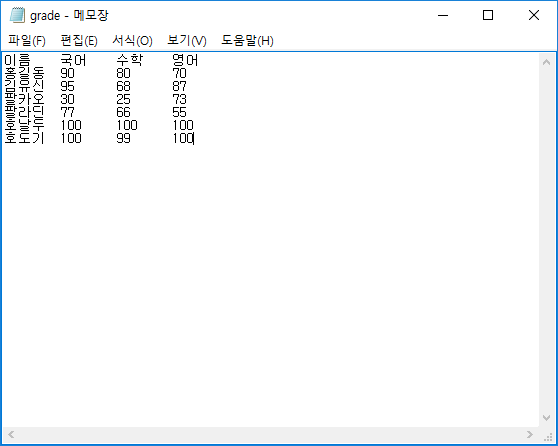Click 호도기's 영어 score 100
558x446 pixels.
tap(183, 138)
